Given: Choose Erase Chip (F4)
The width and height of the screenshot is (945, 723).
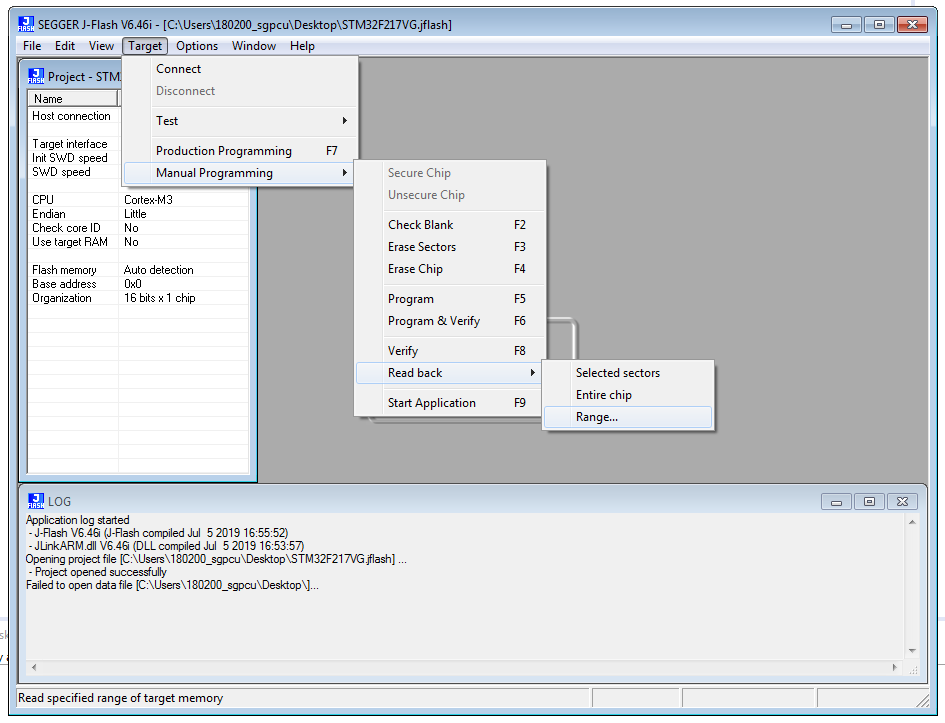Looking at the screenshot, I should pos(450,269).
